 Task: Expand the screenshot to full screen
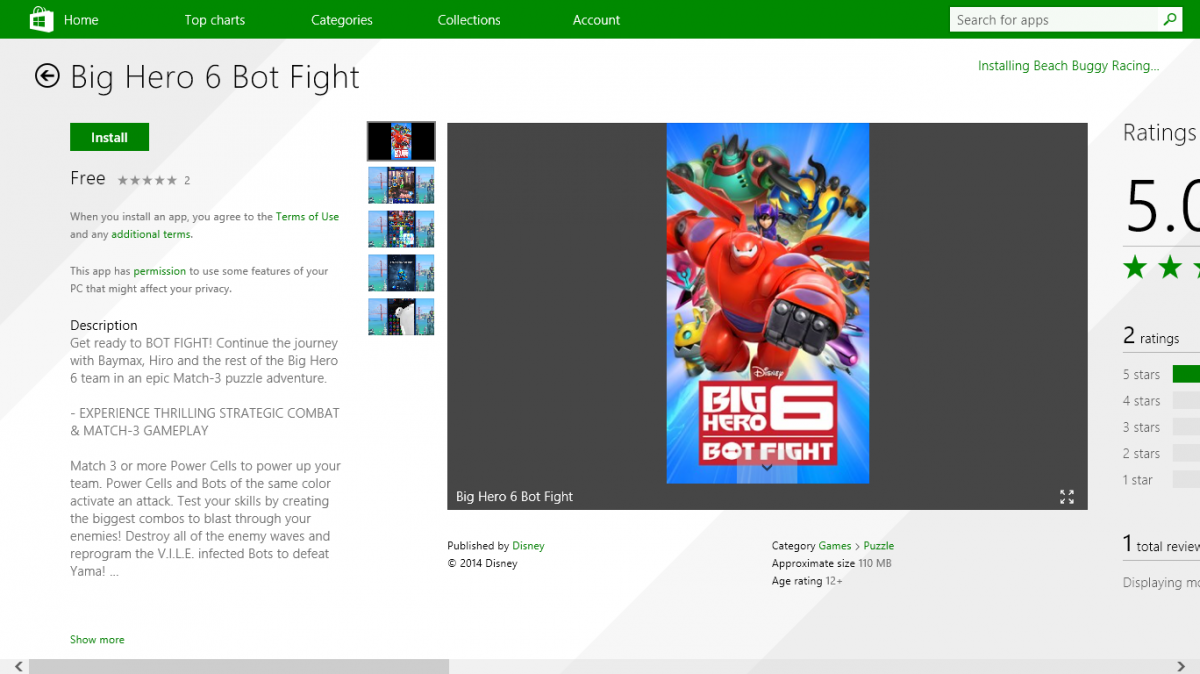tap(1067, 496)
